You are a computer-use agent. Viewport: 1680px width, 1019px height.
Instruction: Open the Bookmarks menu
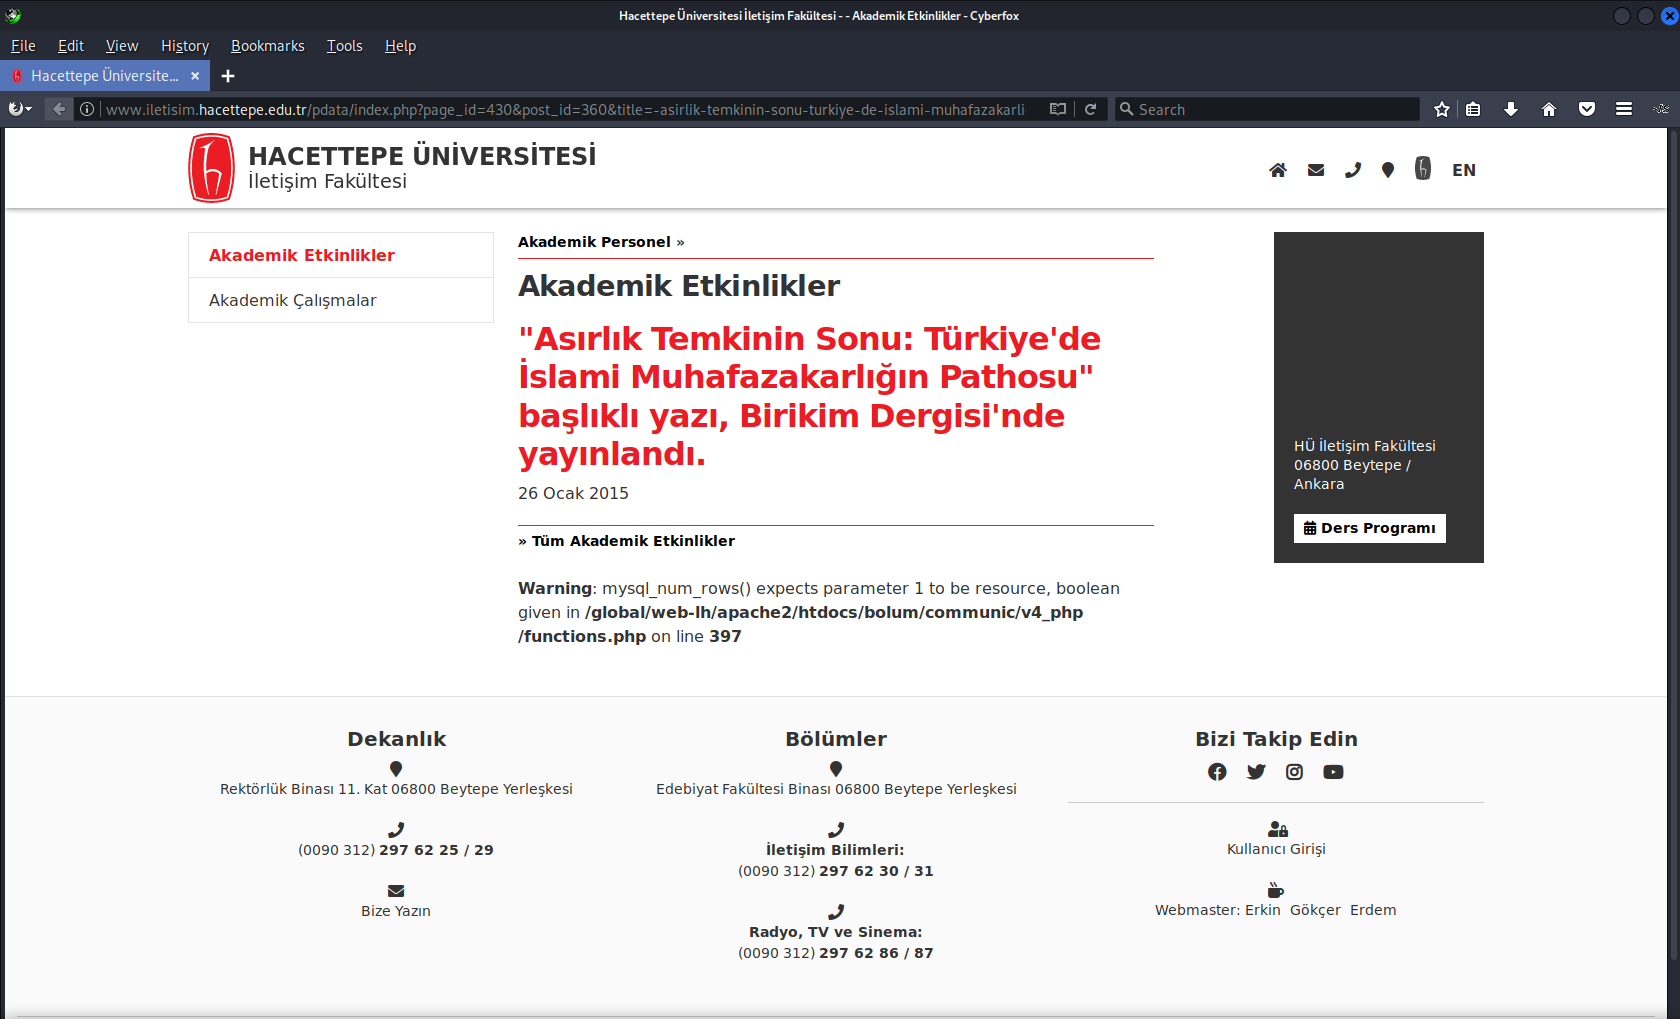(268, 46)
